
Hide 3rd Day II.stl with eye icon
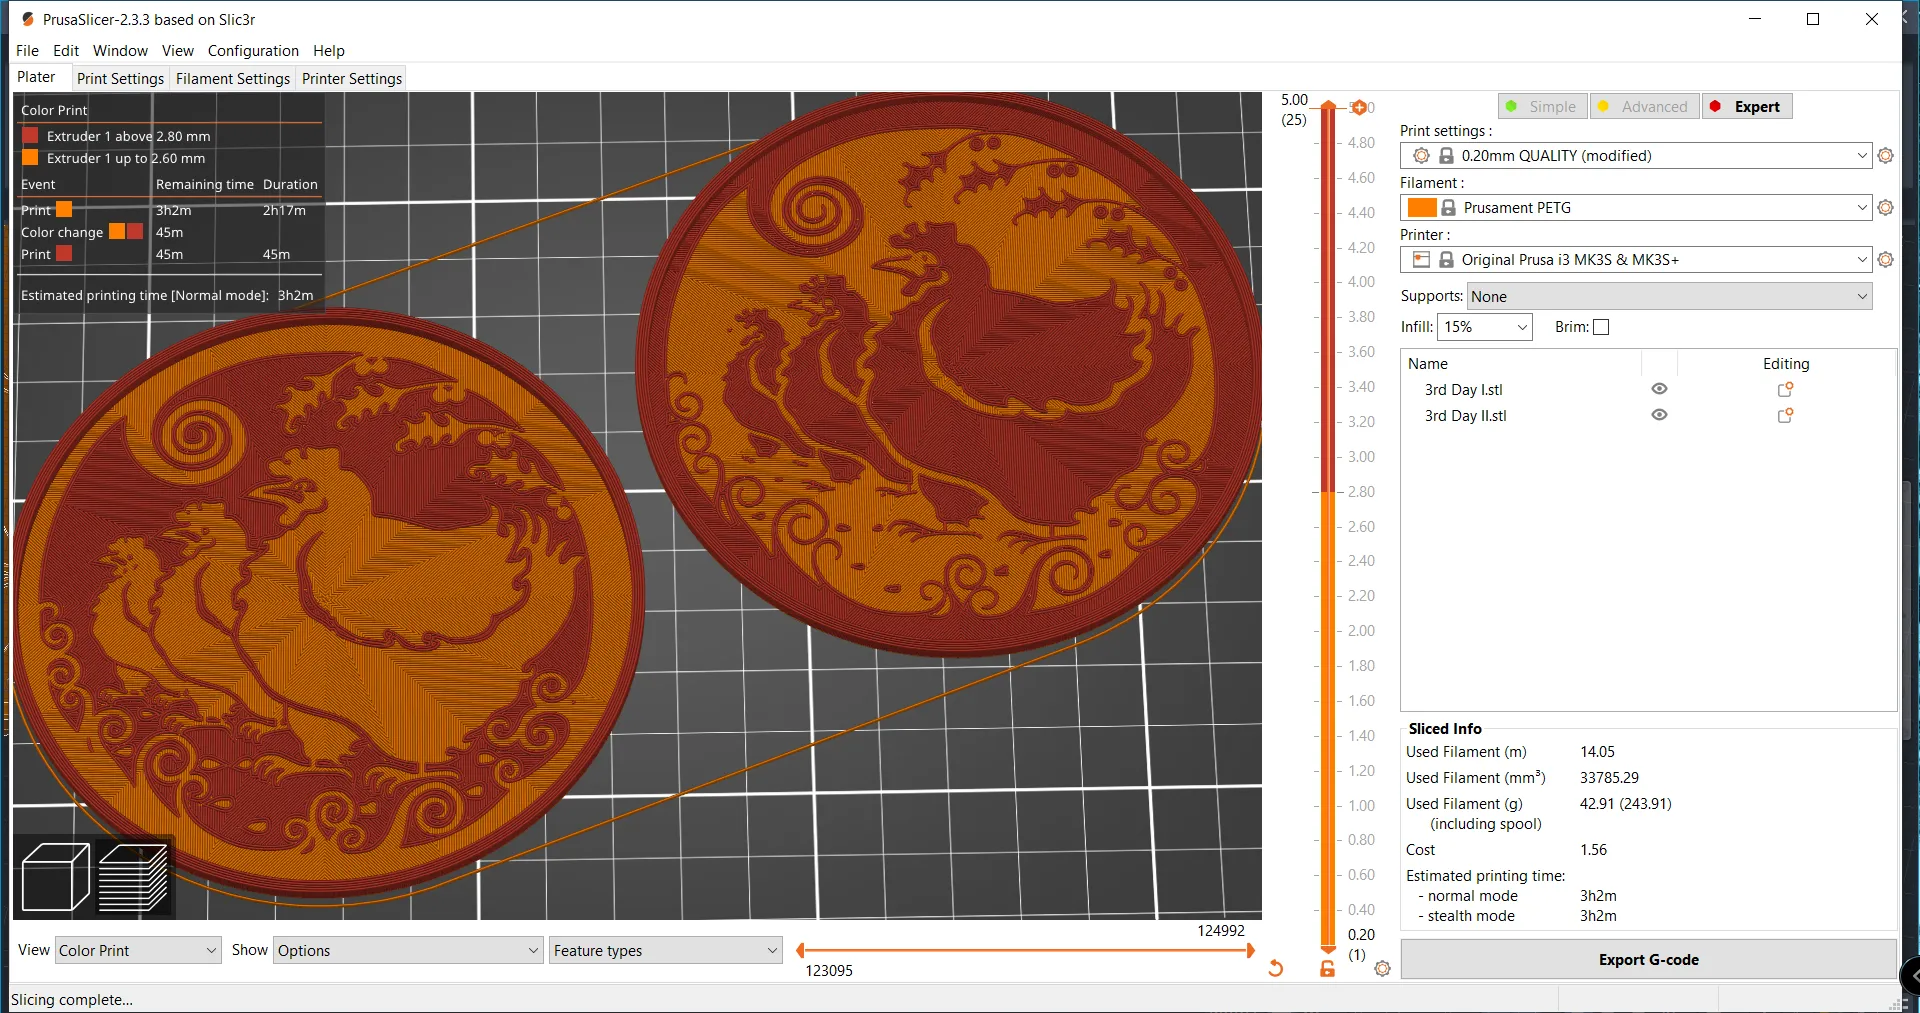[1659, 415]
